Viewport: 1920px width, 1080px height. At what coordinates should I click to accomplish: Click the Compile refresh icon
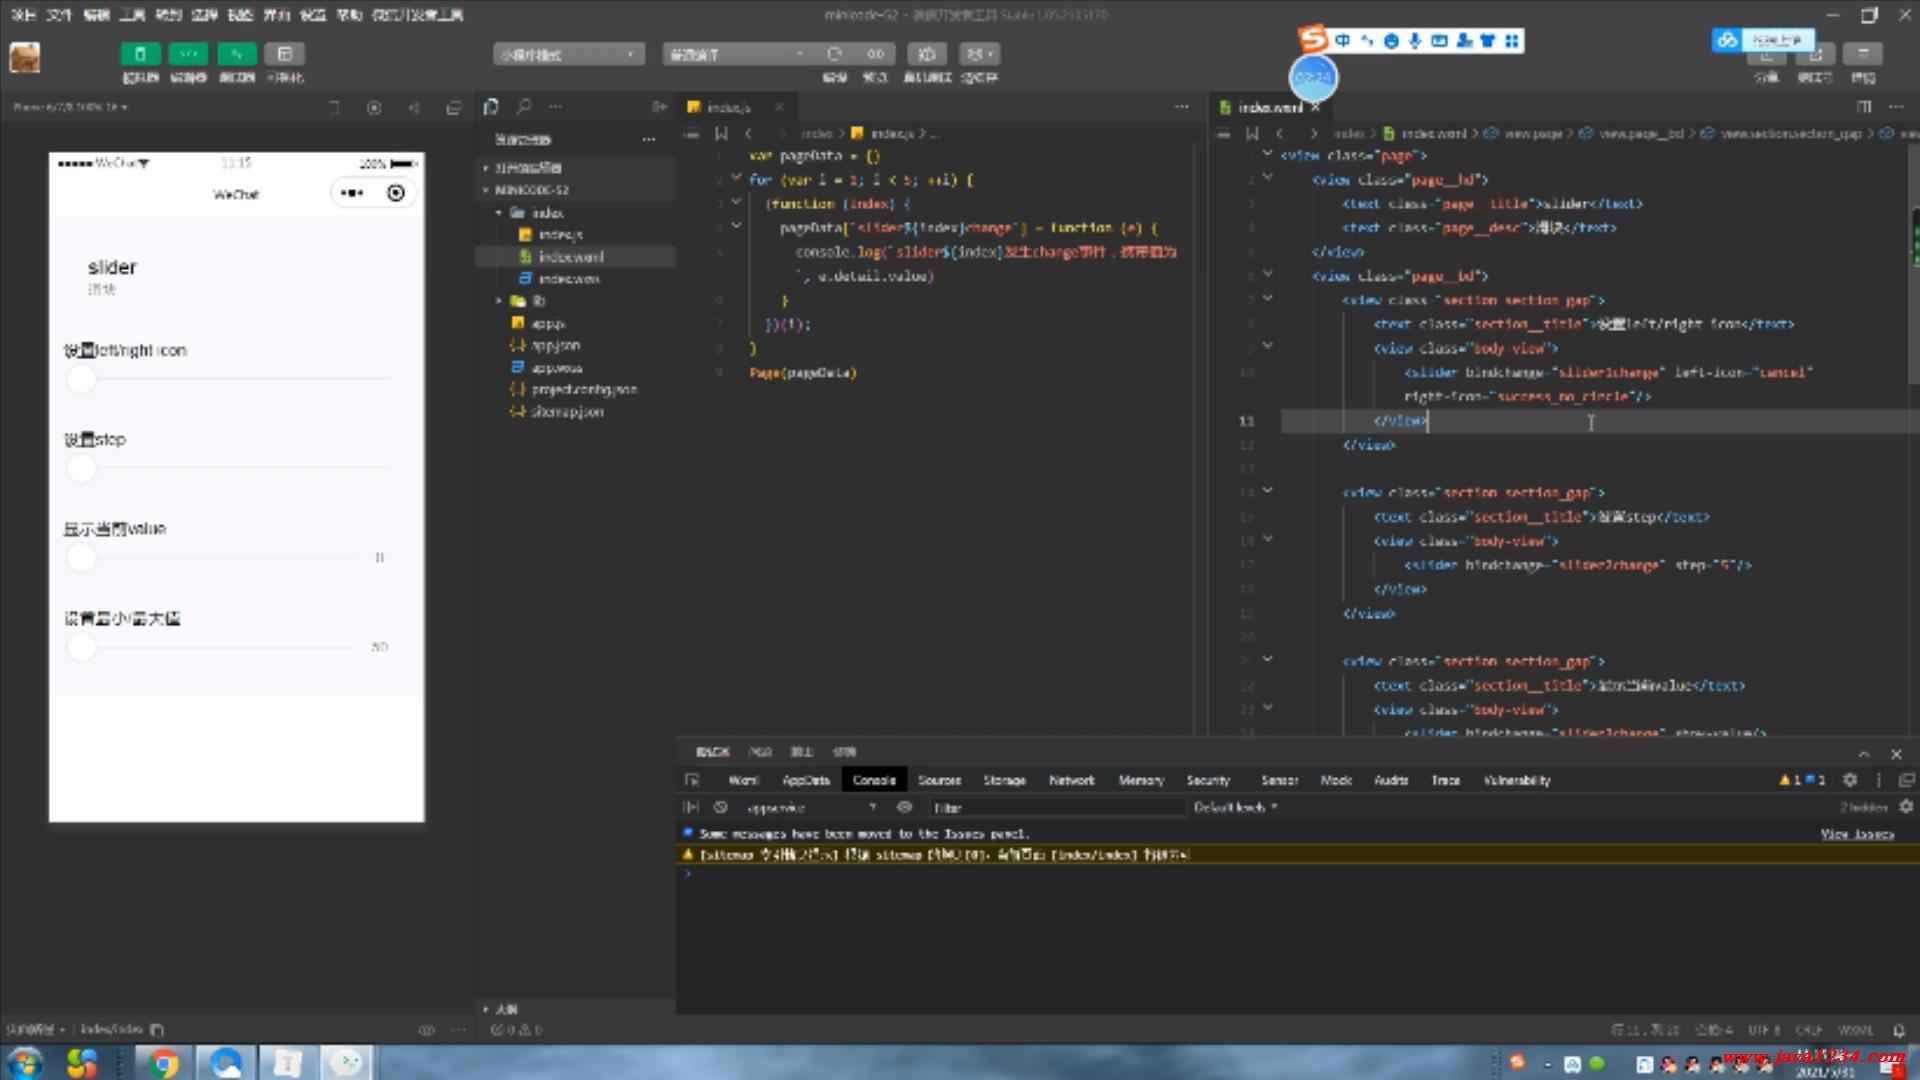click(x=834, y=54)
